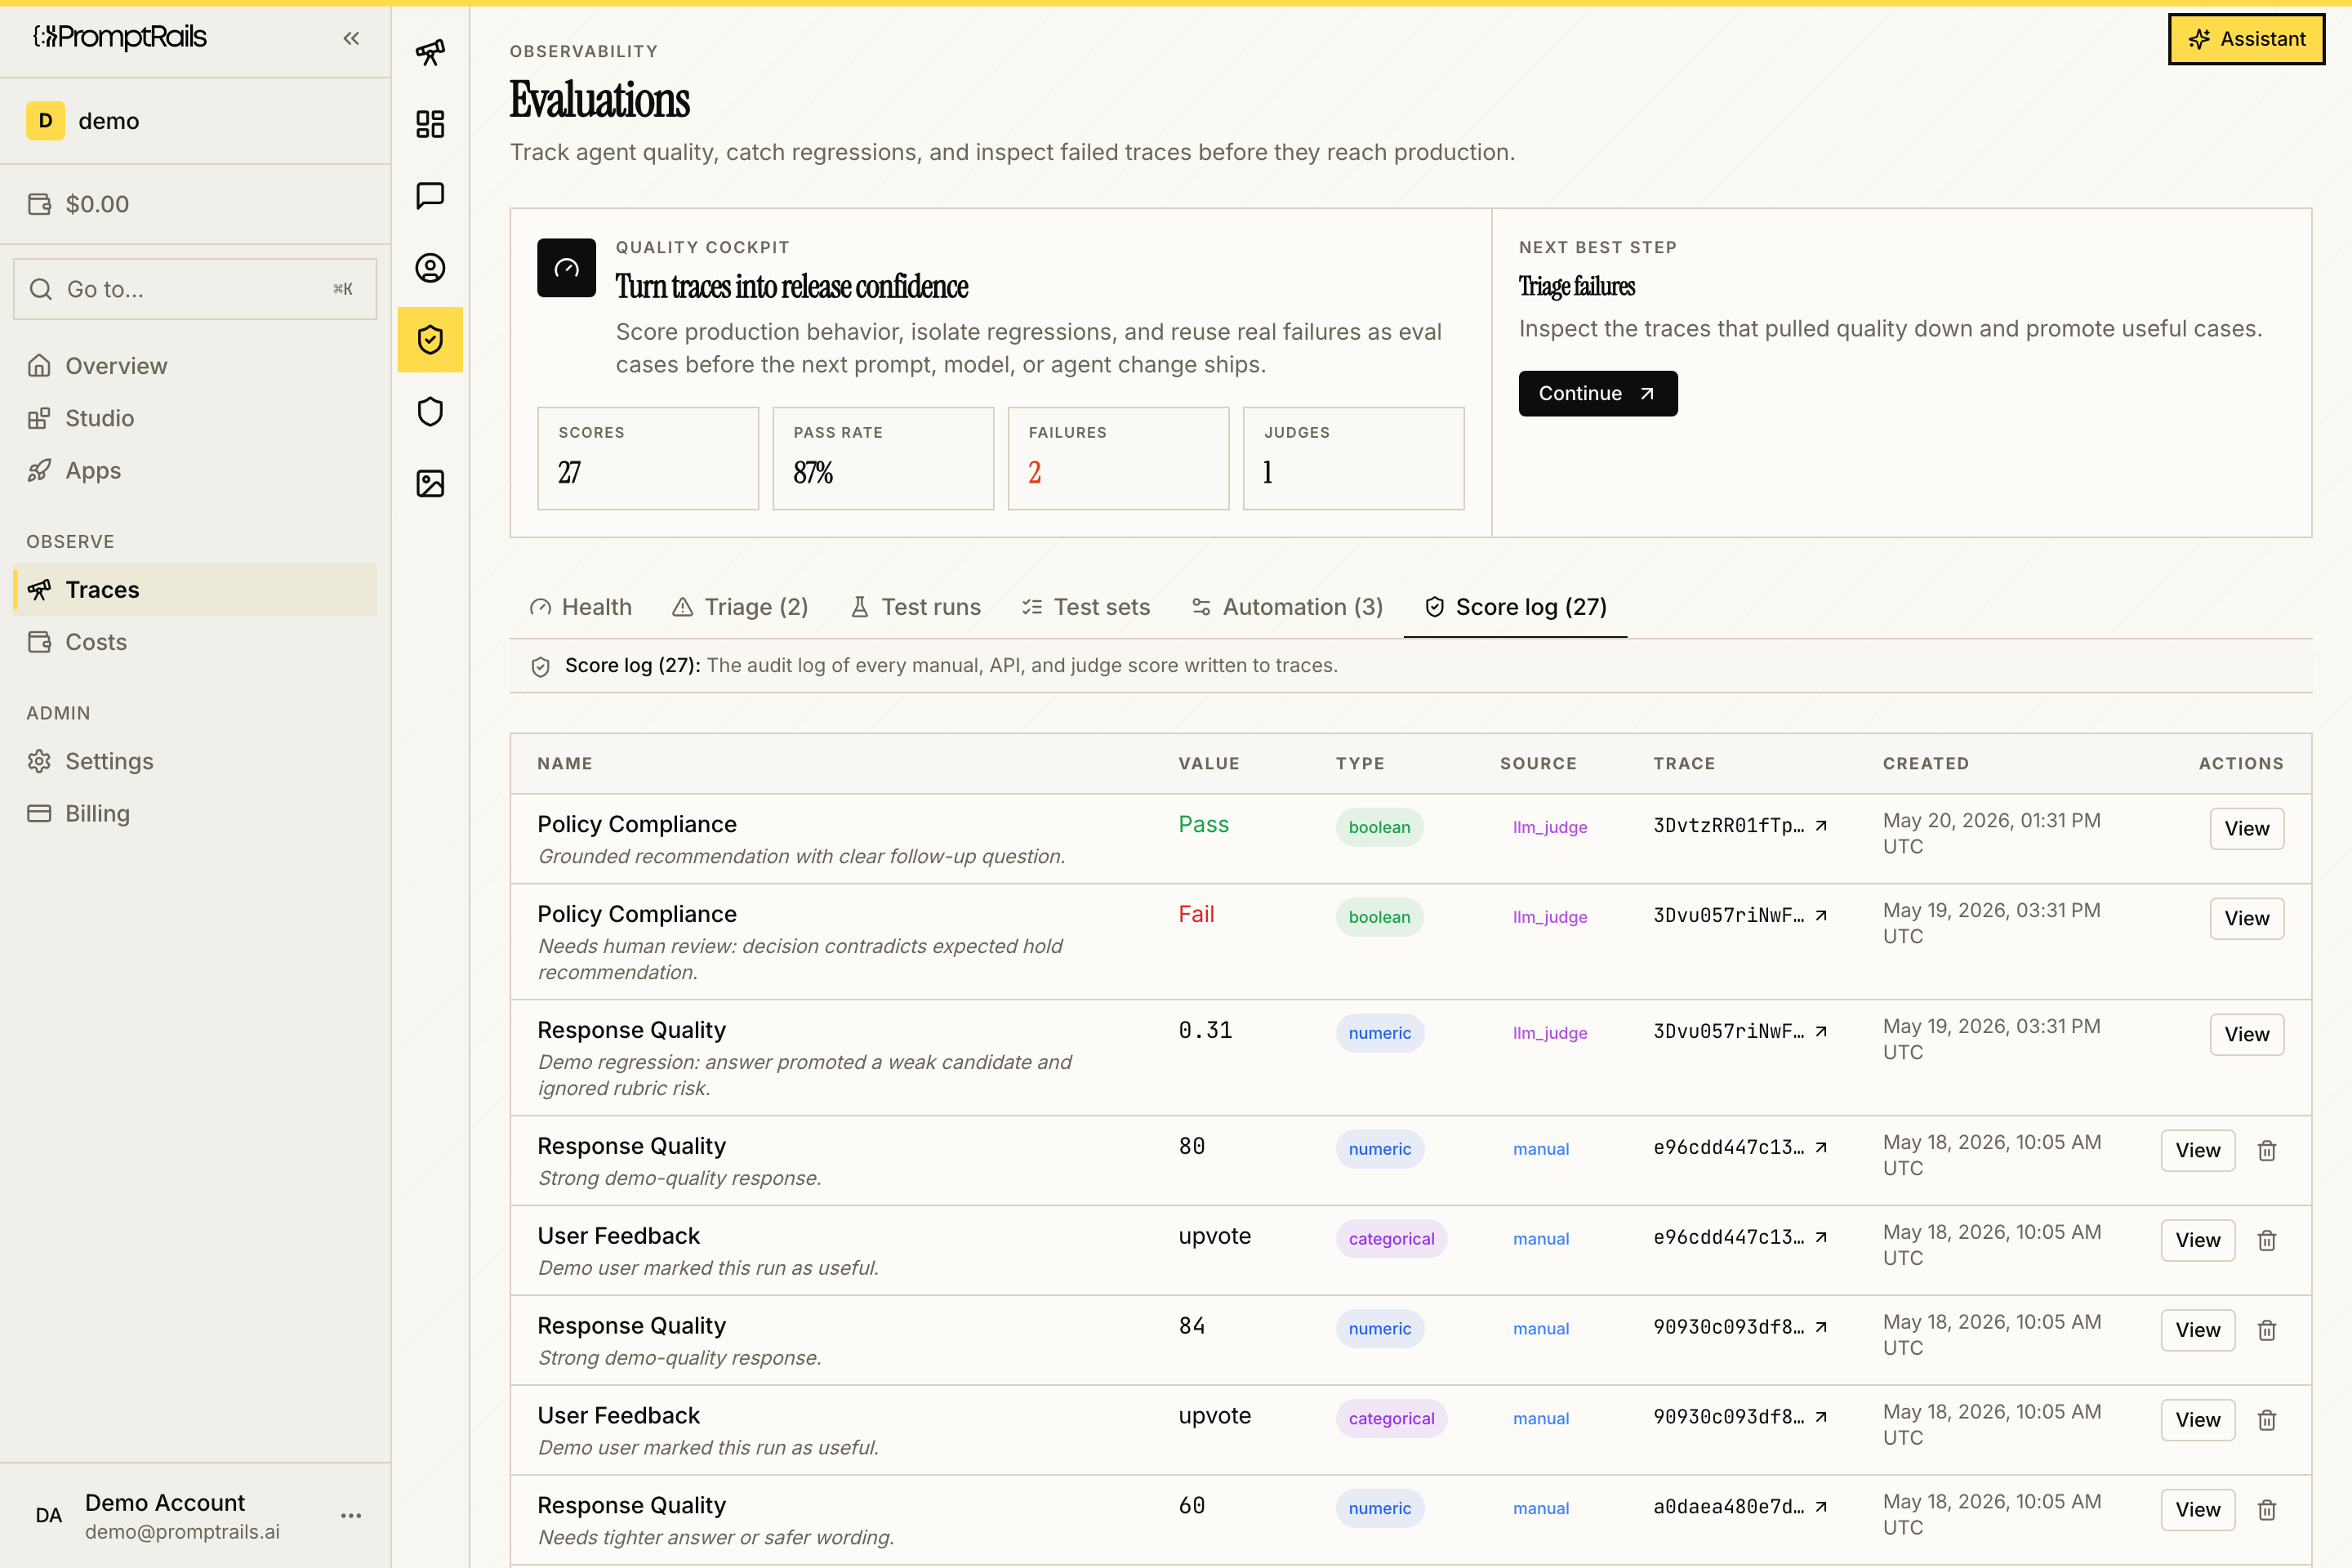View the Response Quality 80 score
Viewport: 2352px width, 1568px height.
2197,1151
